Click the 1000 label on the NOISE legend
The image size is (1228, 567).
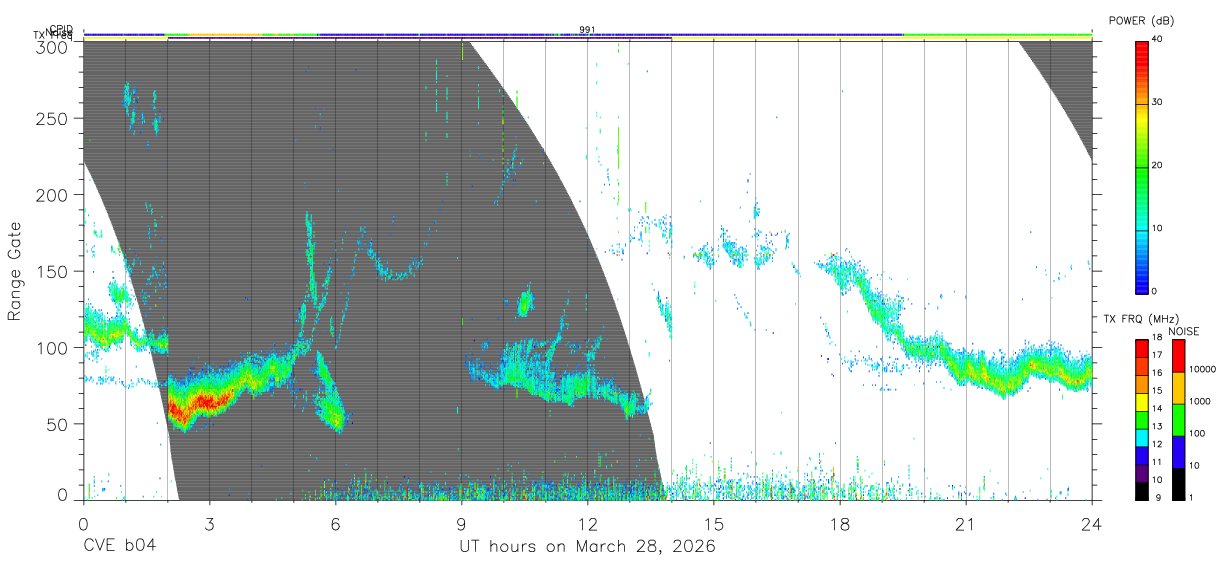pos(1199,401)
